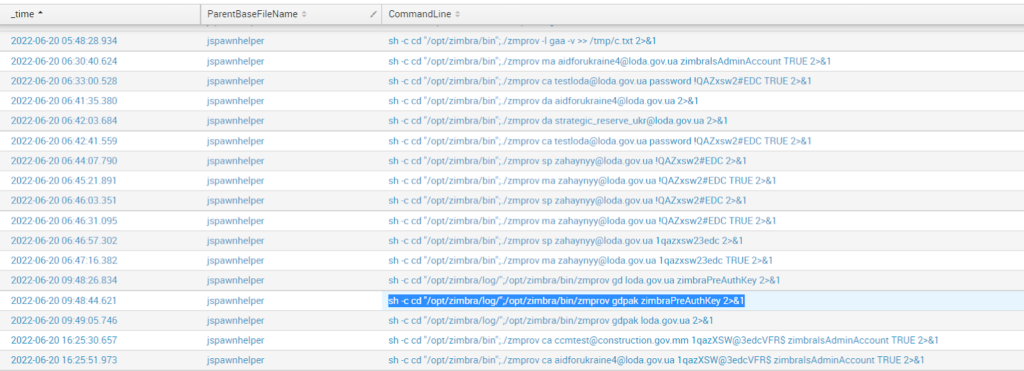Click command setting password 1qazxsw23edc via sp

pyautogui.click(x=566, y=240)
